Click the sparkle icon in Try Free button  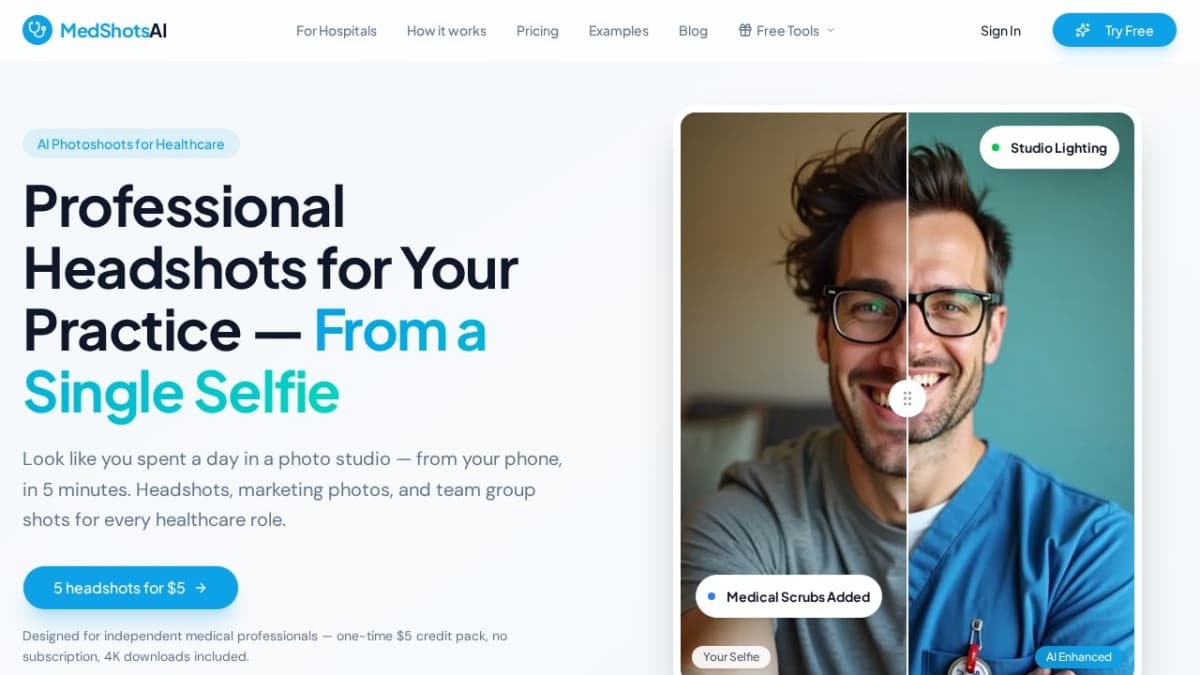tap(1083, 30)
